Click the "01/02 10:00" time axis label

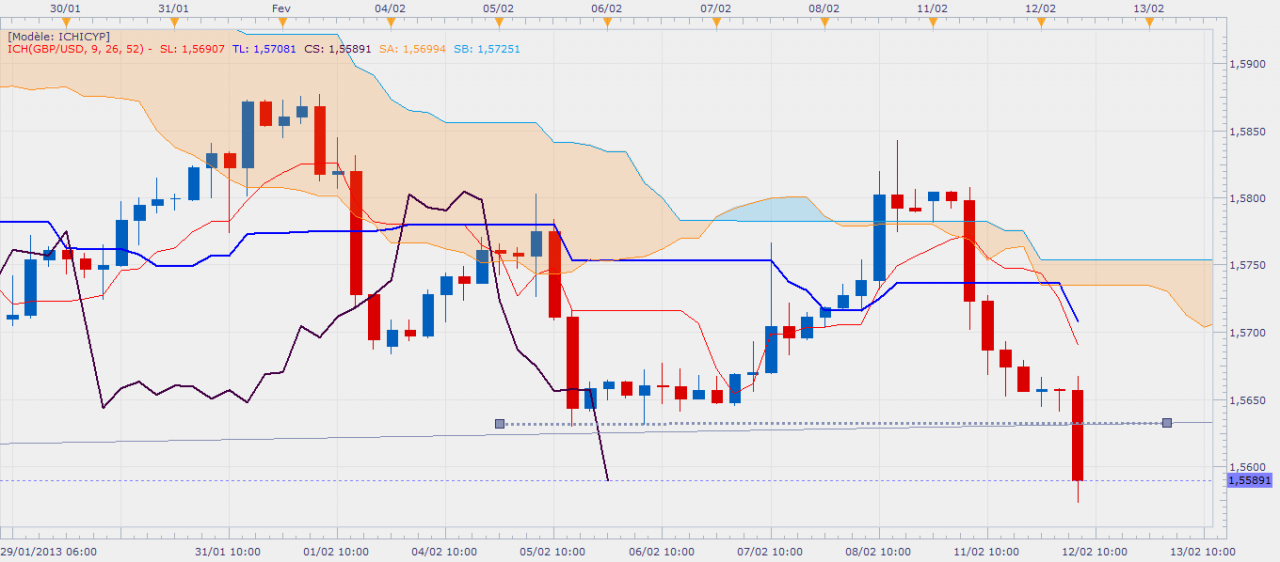336,551
